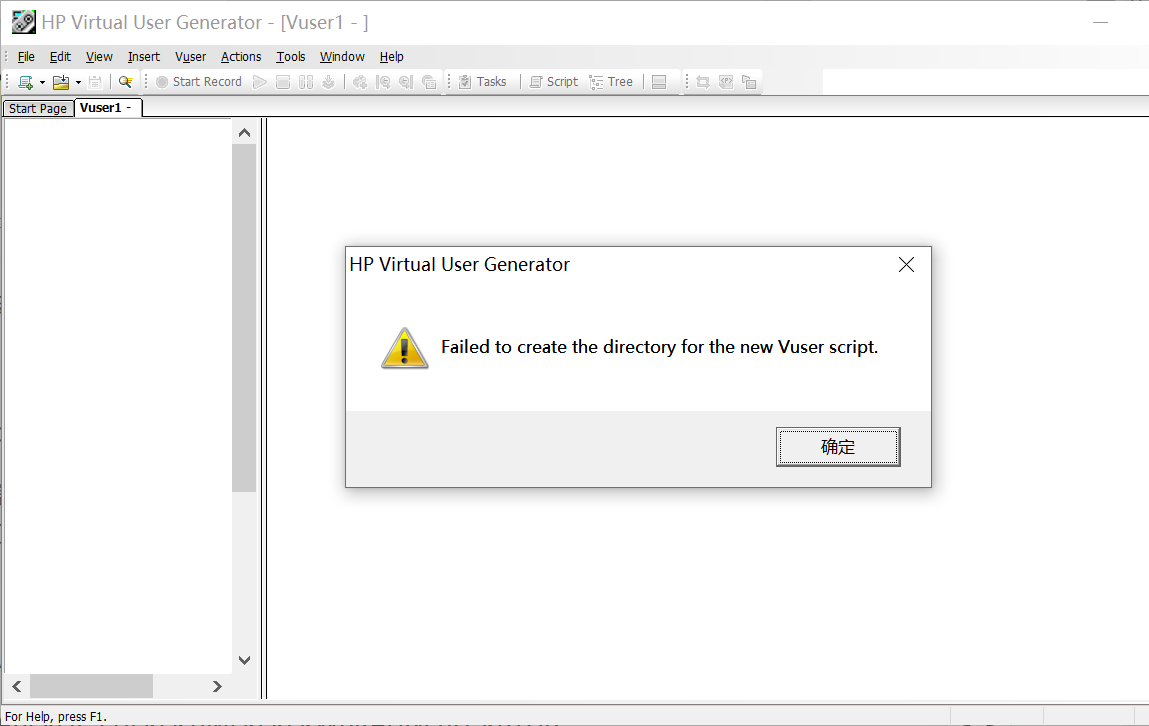Viewport: 1149px width, 726px height.
Task: Open the Edit menu
Action: [60, 56]
